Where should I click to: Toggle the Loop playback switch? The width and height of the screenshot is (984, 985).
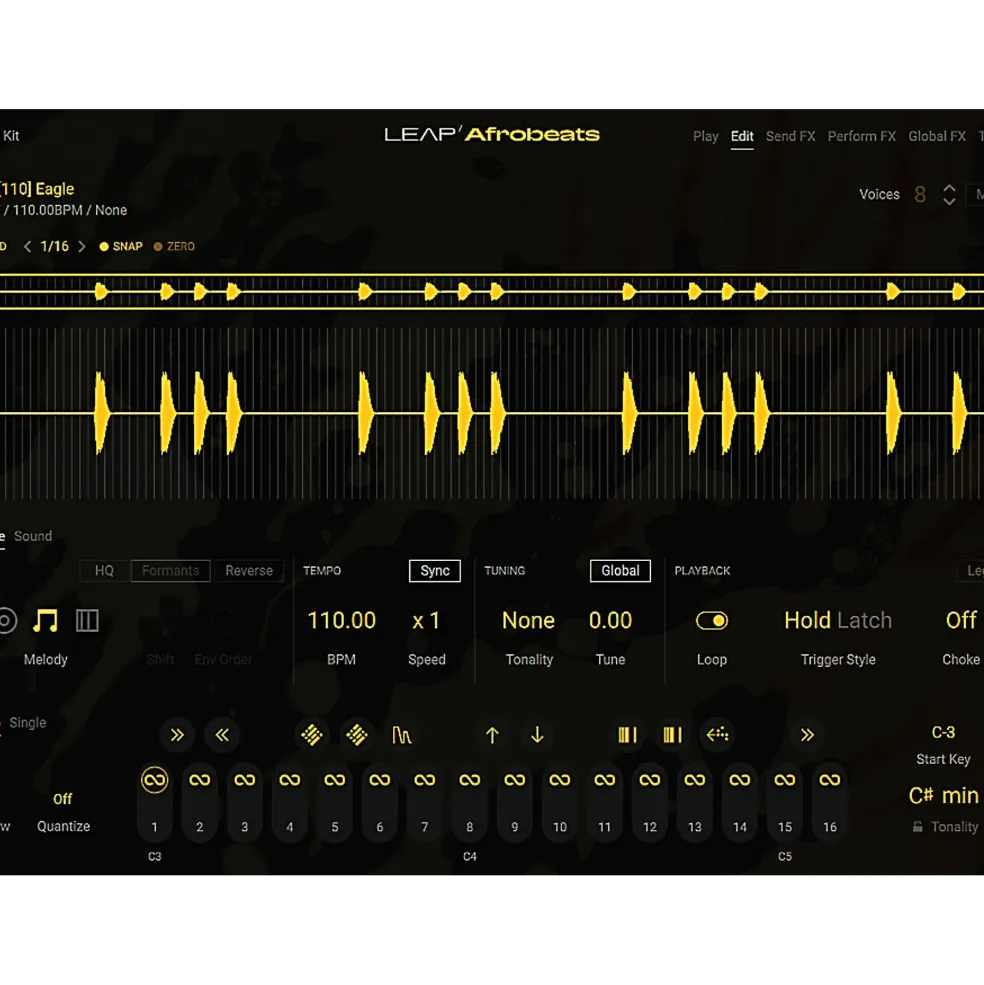pos(712,621)
